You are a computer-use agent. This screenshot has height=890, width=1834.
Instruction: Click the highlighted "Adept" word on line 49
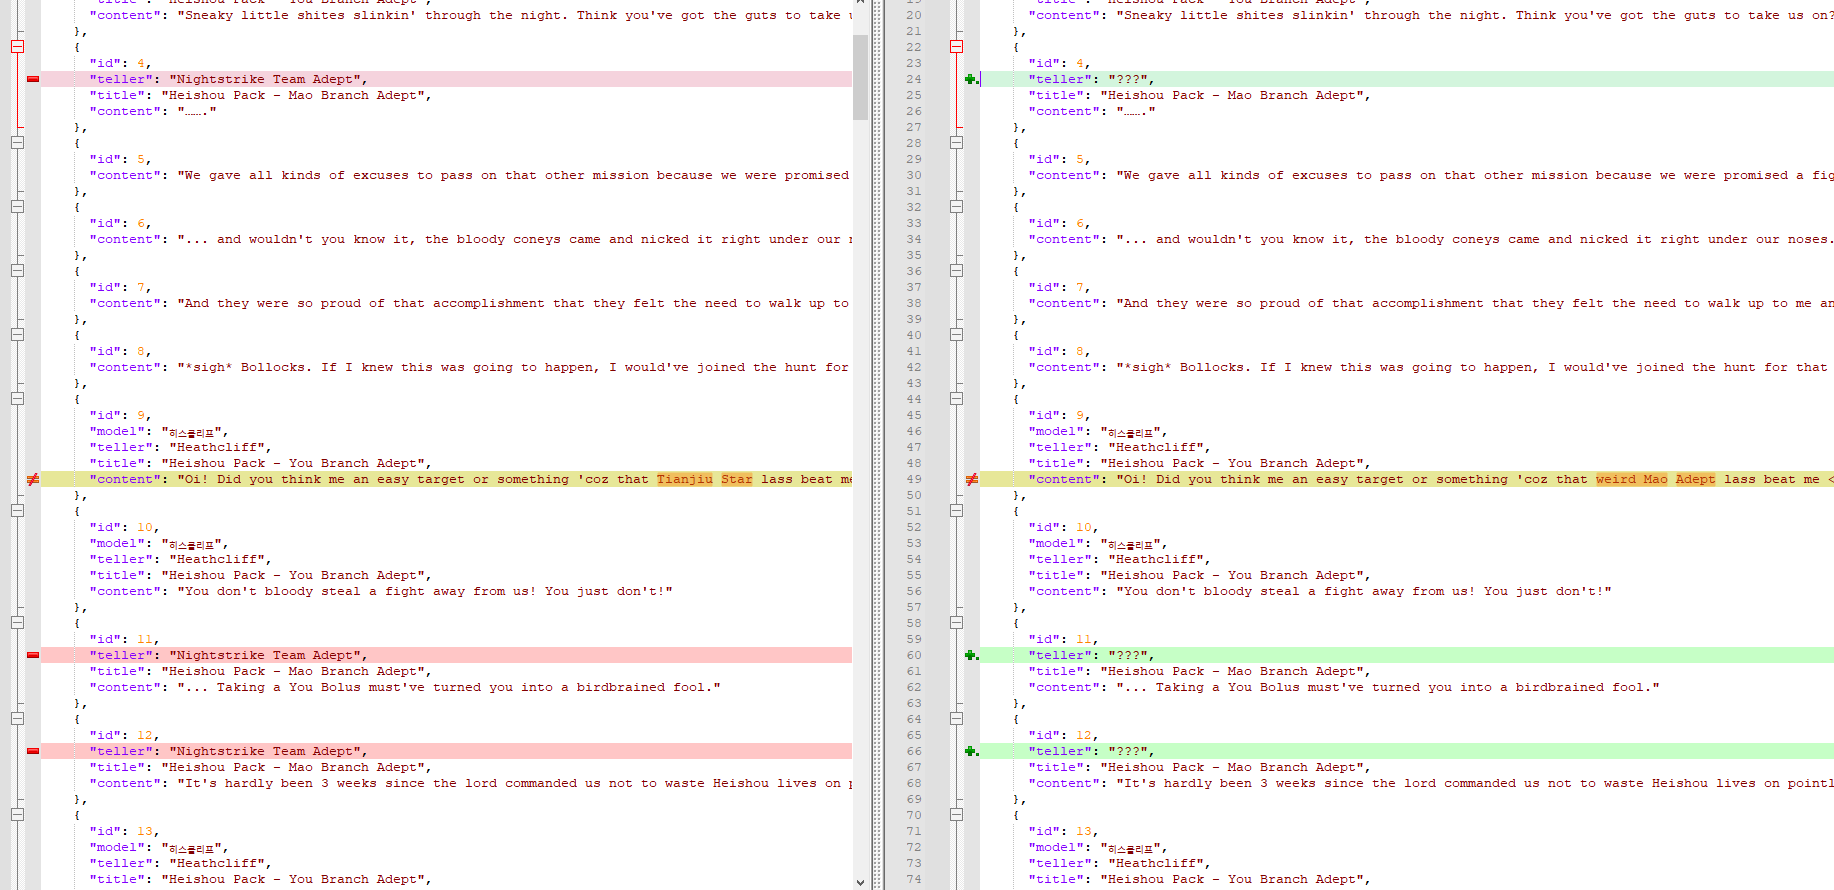point(1696,479)
